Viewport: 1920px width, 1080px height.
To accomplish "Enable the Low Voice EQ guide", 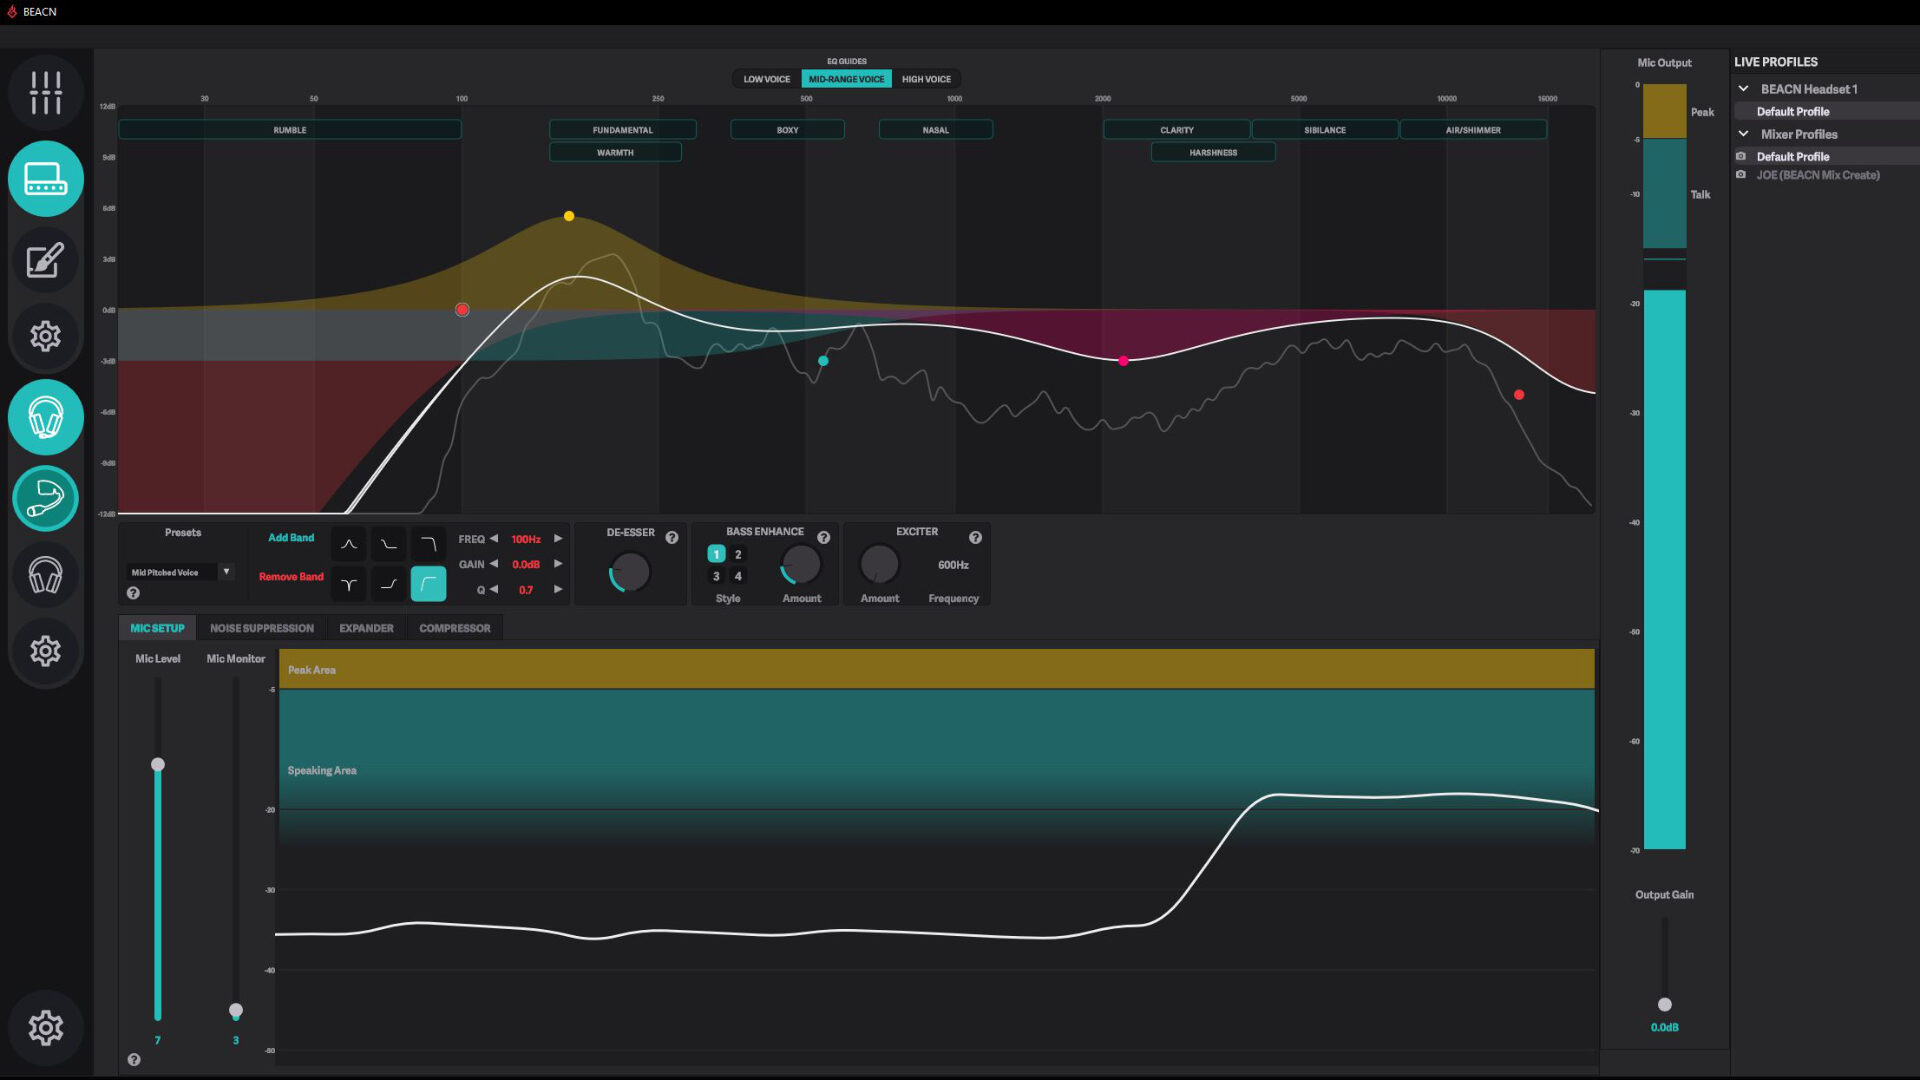I will click(766, 79).
